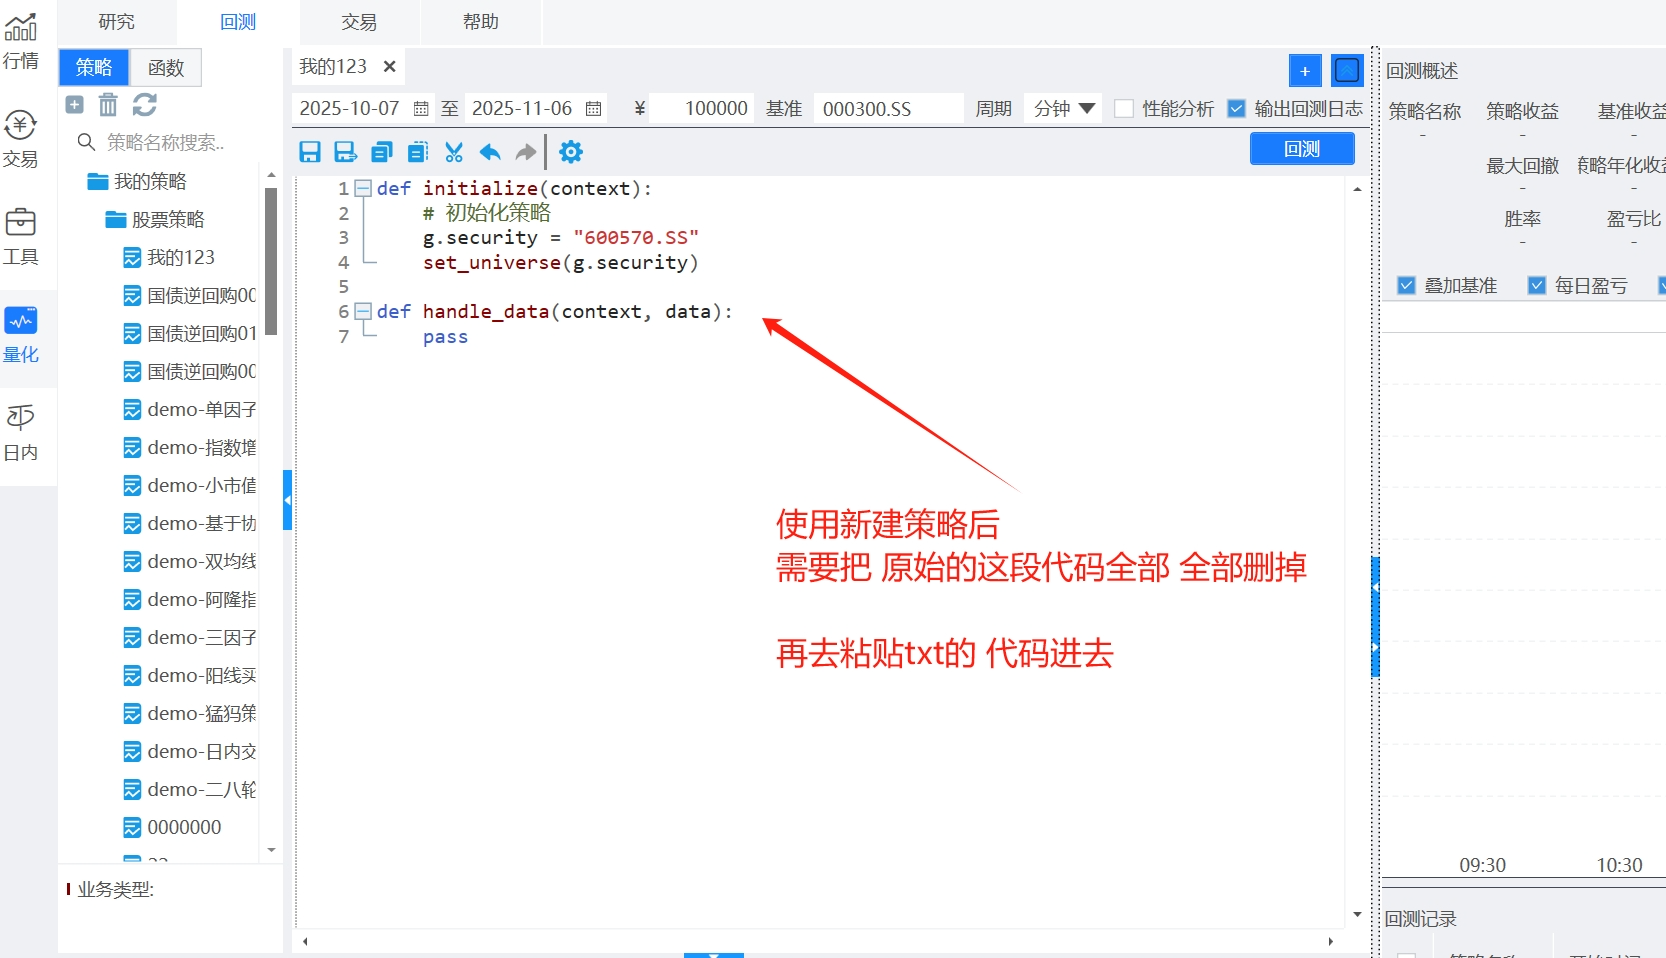Switch to the 函数 tab
The width and height of the screenshot is (1666, 958).
166,68
